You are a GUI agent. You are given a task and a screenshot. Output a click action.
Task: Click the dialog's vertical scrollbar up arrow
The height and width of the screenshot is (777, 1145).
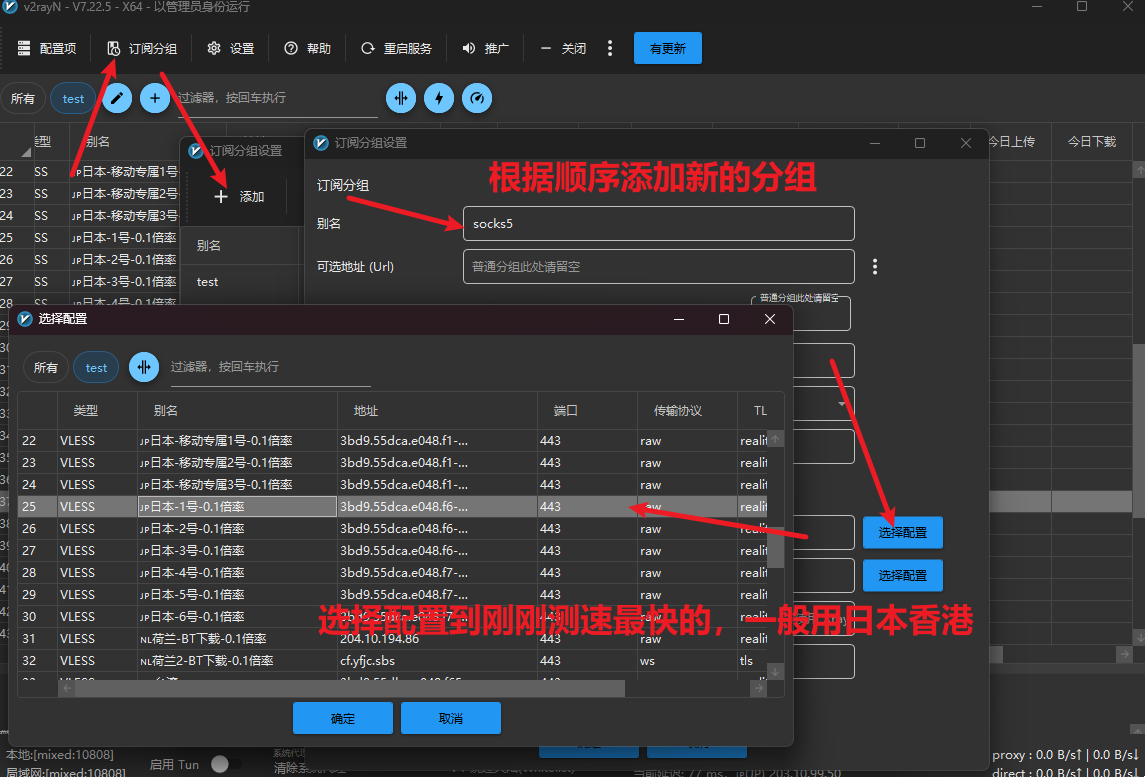tap(776, 438)
